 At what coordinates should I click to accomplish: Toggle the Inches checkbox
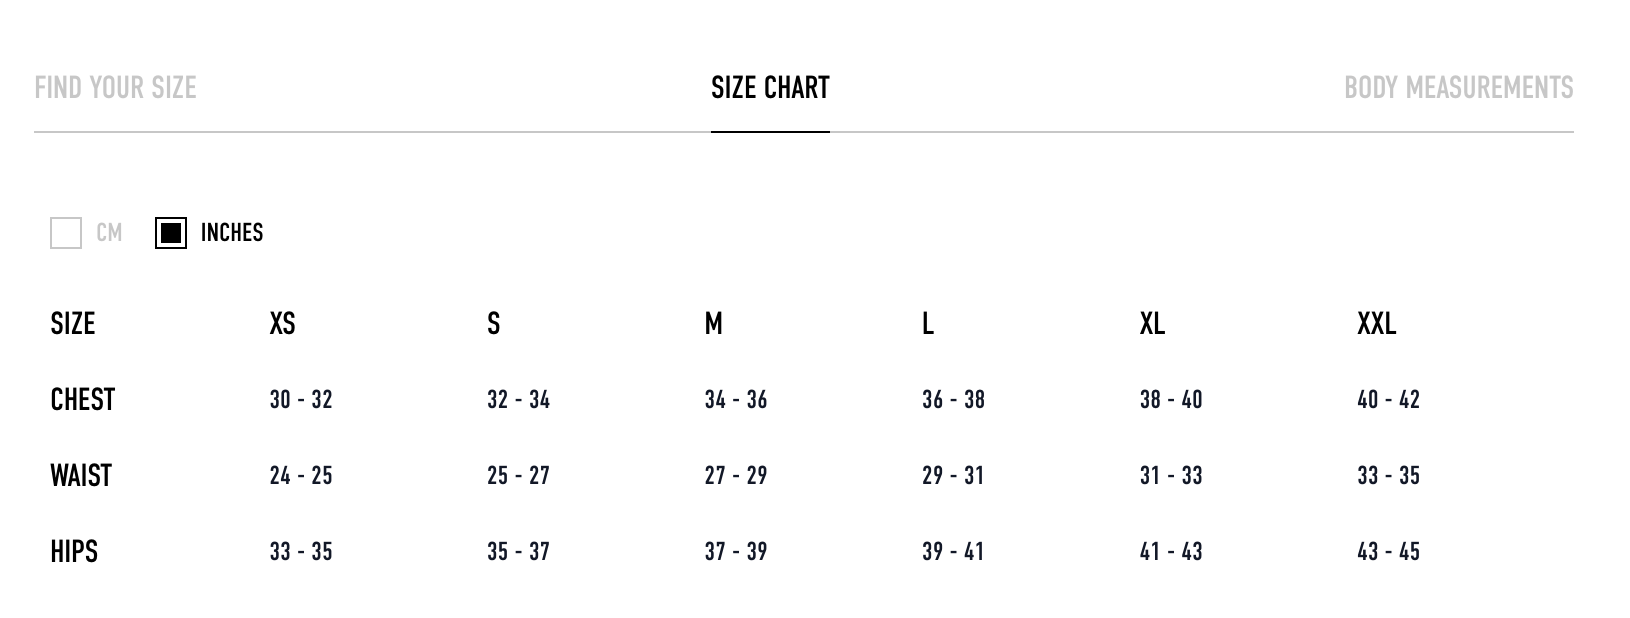[171, 233]
